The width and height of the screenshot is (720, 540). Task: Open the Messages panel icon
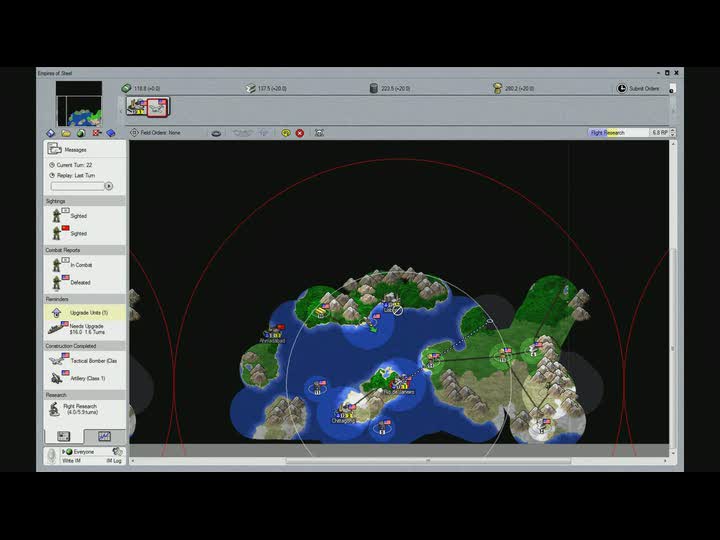point(54,149)
